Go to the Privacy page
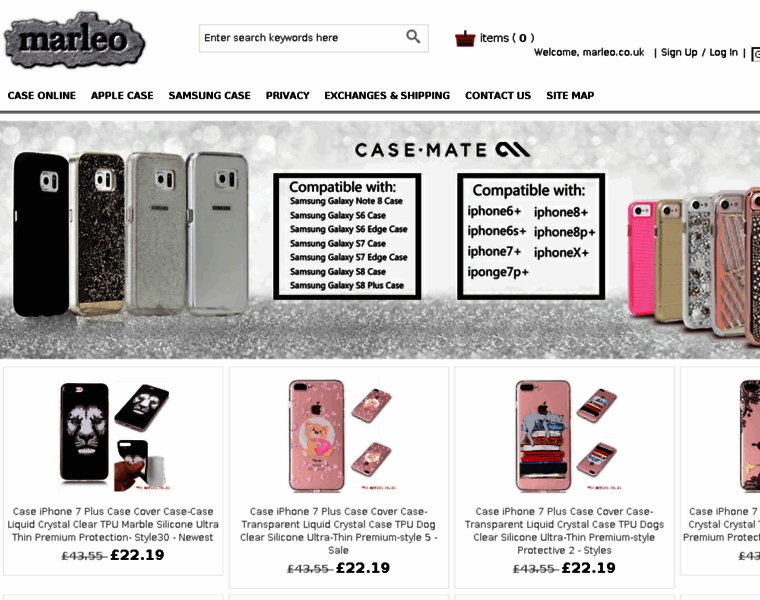Screen dimensions: 760x600 287,95
